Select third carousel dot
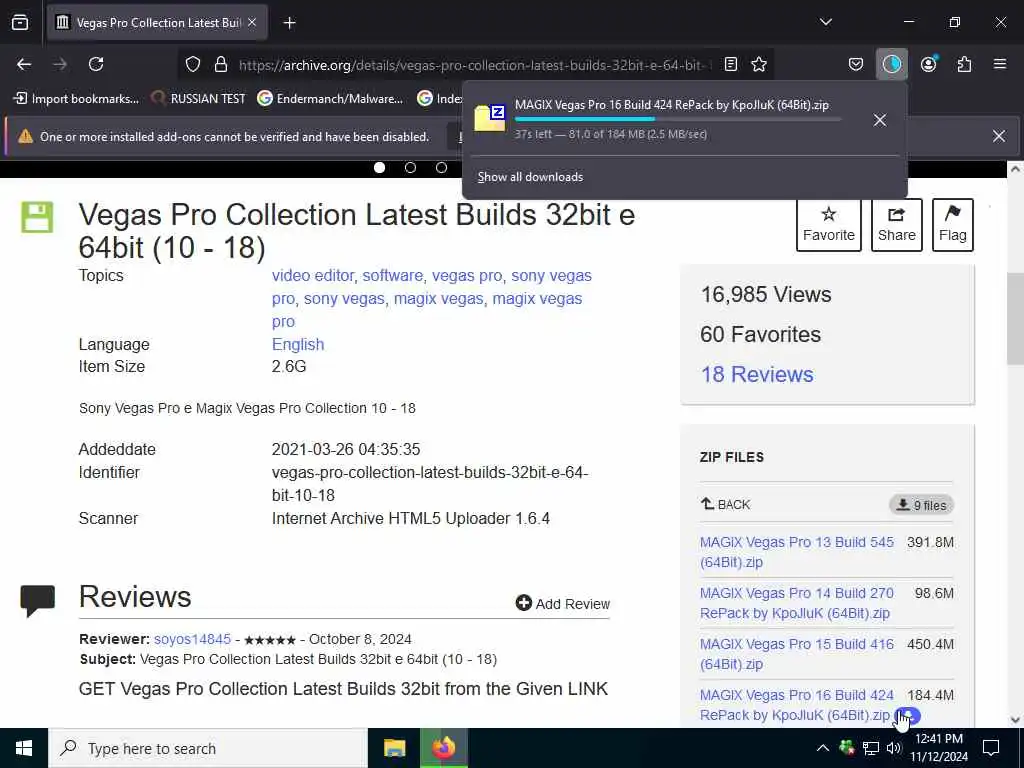The height and width of the screenshot is (768, 1024). click(x=441, y=168)
